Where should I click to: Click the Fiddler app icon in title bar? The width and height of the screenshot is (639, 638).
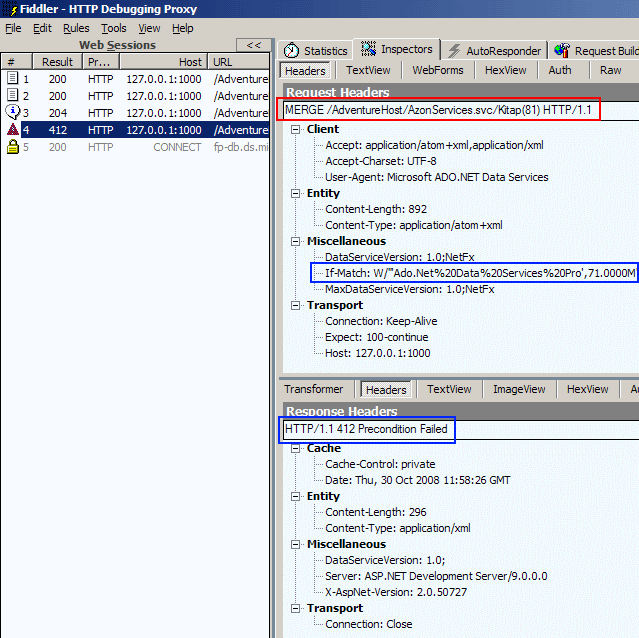tap(10, 9)
